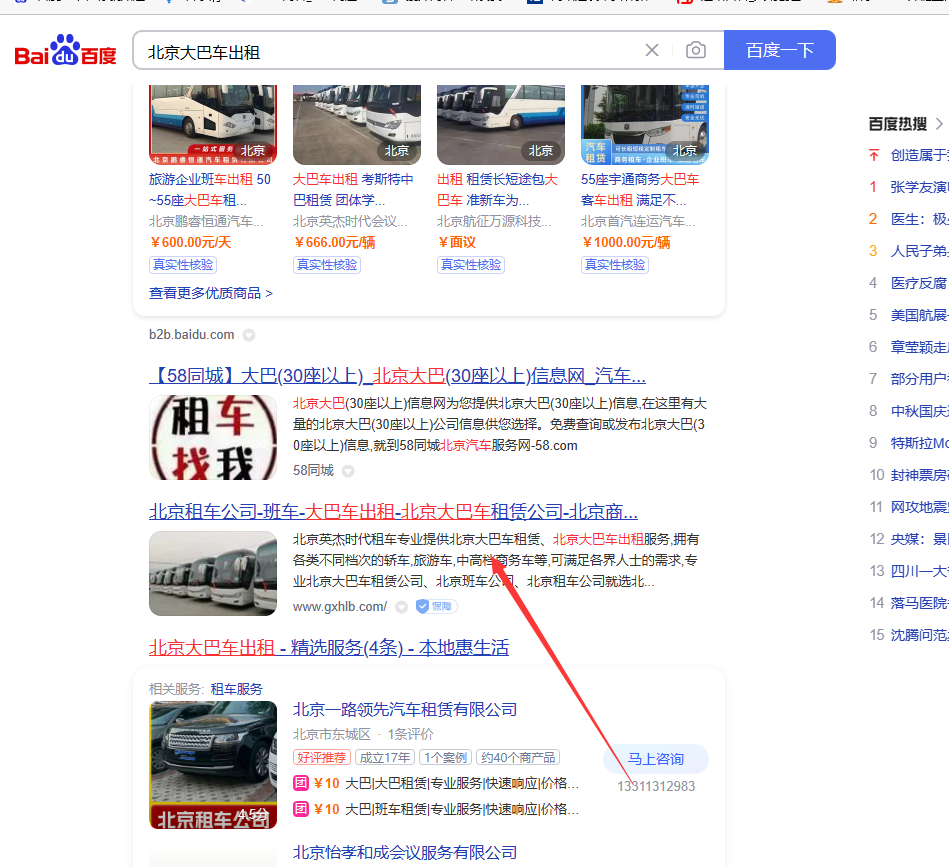Click the 马上咨询 button
Image resolution: width=949 pixels, height=867 pixels.
click(656, 759)
